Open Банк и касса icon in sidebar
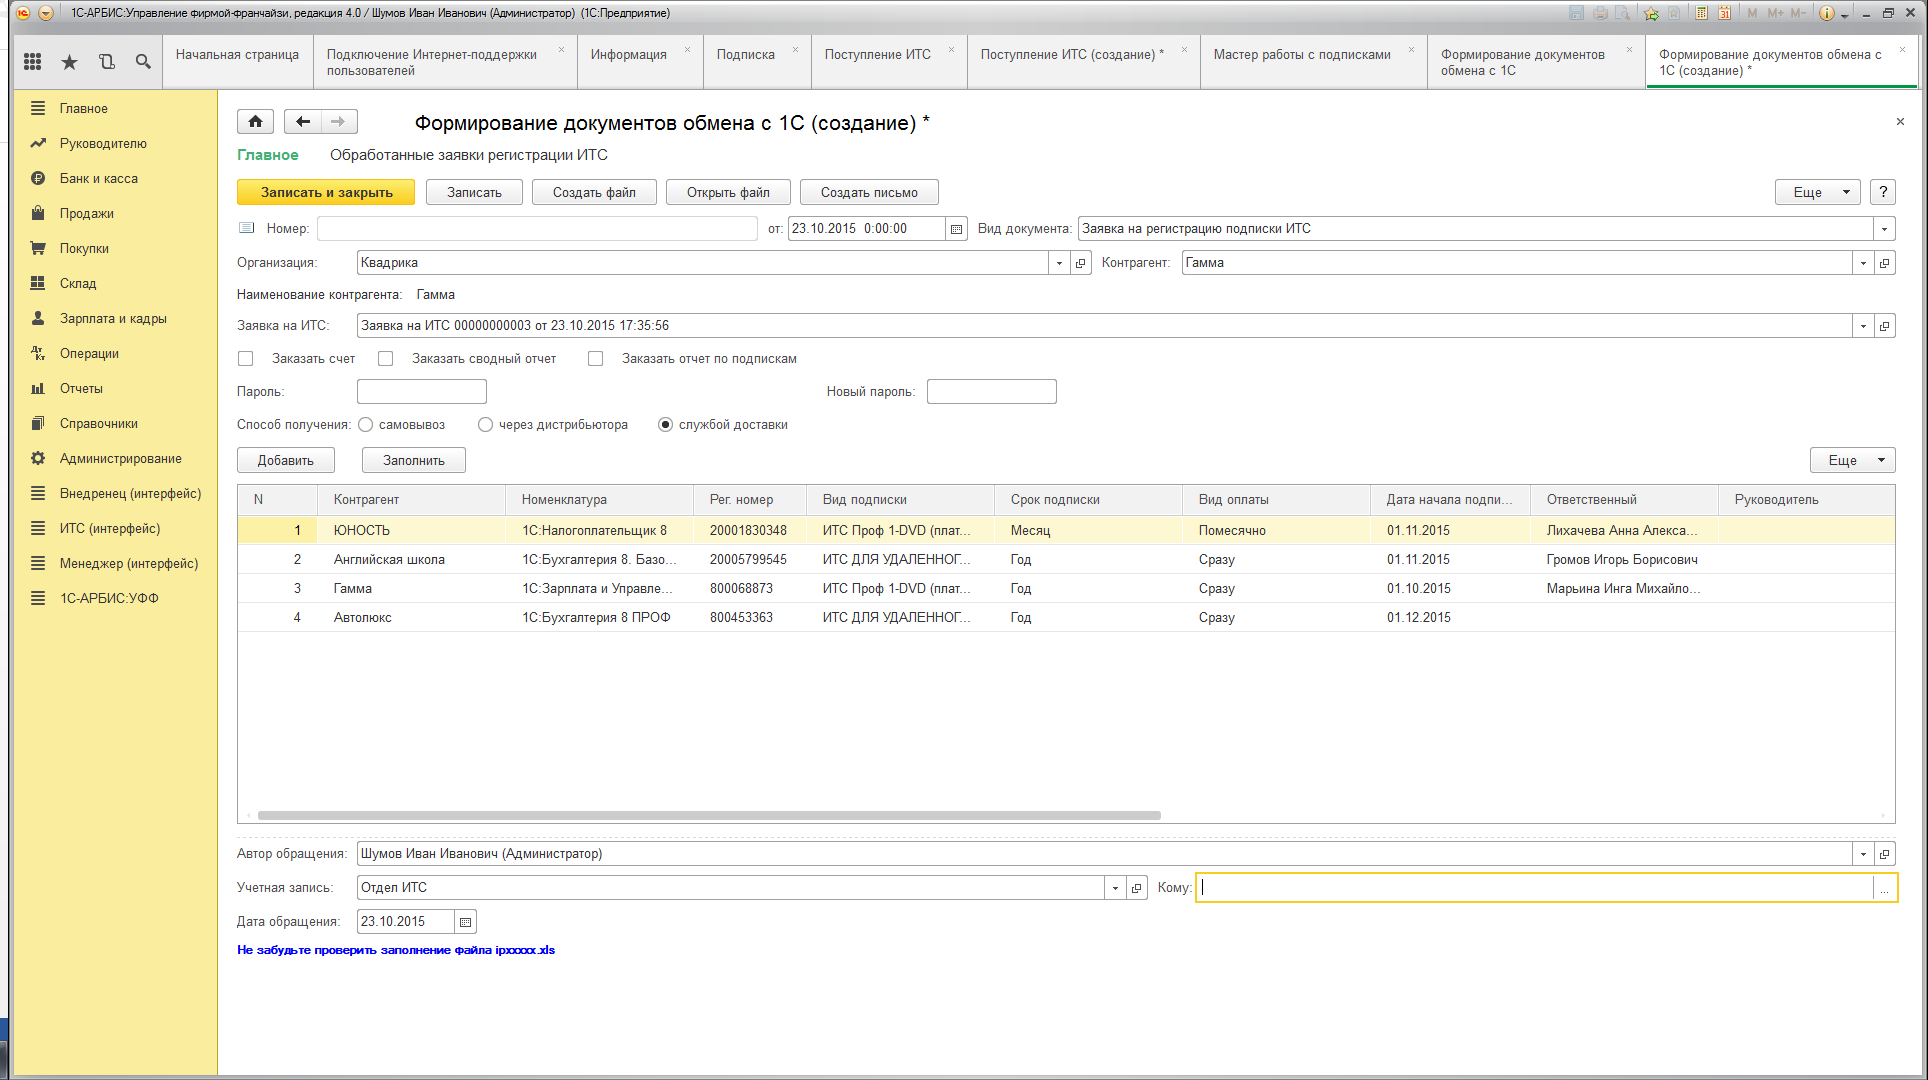The height and width of the screenshot is (1080, 1928). click(x=38, y=178)
